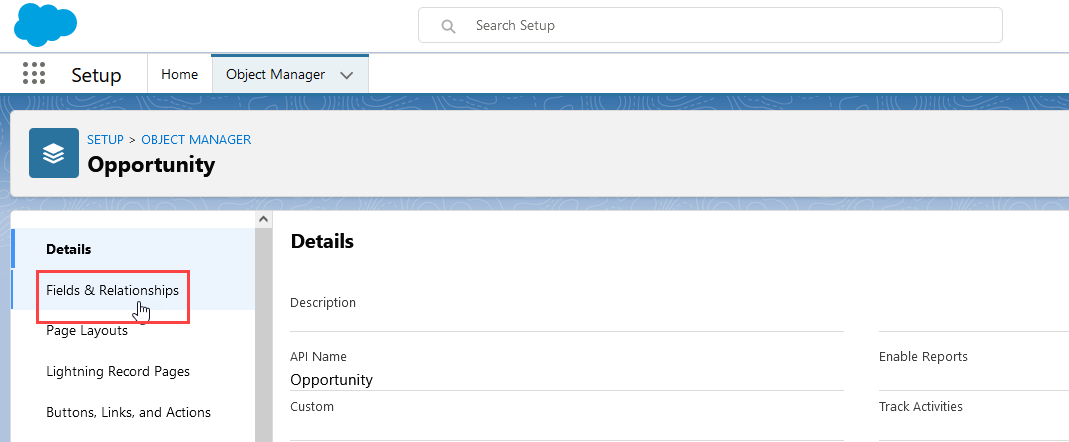Switch to the Home tab
The image size is (1069, 442).
tap(180, 74)
